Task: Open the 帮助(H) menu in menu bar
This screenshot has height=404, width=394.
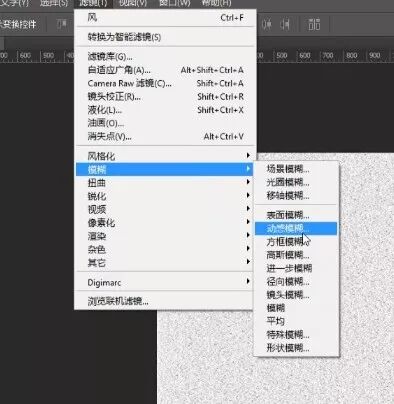Action: [x=216, y=3]
